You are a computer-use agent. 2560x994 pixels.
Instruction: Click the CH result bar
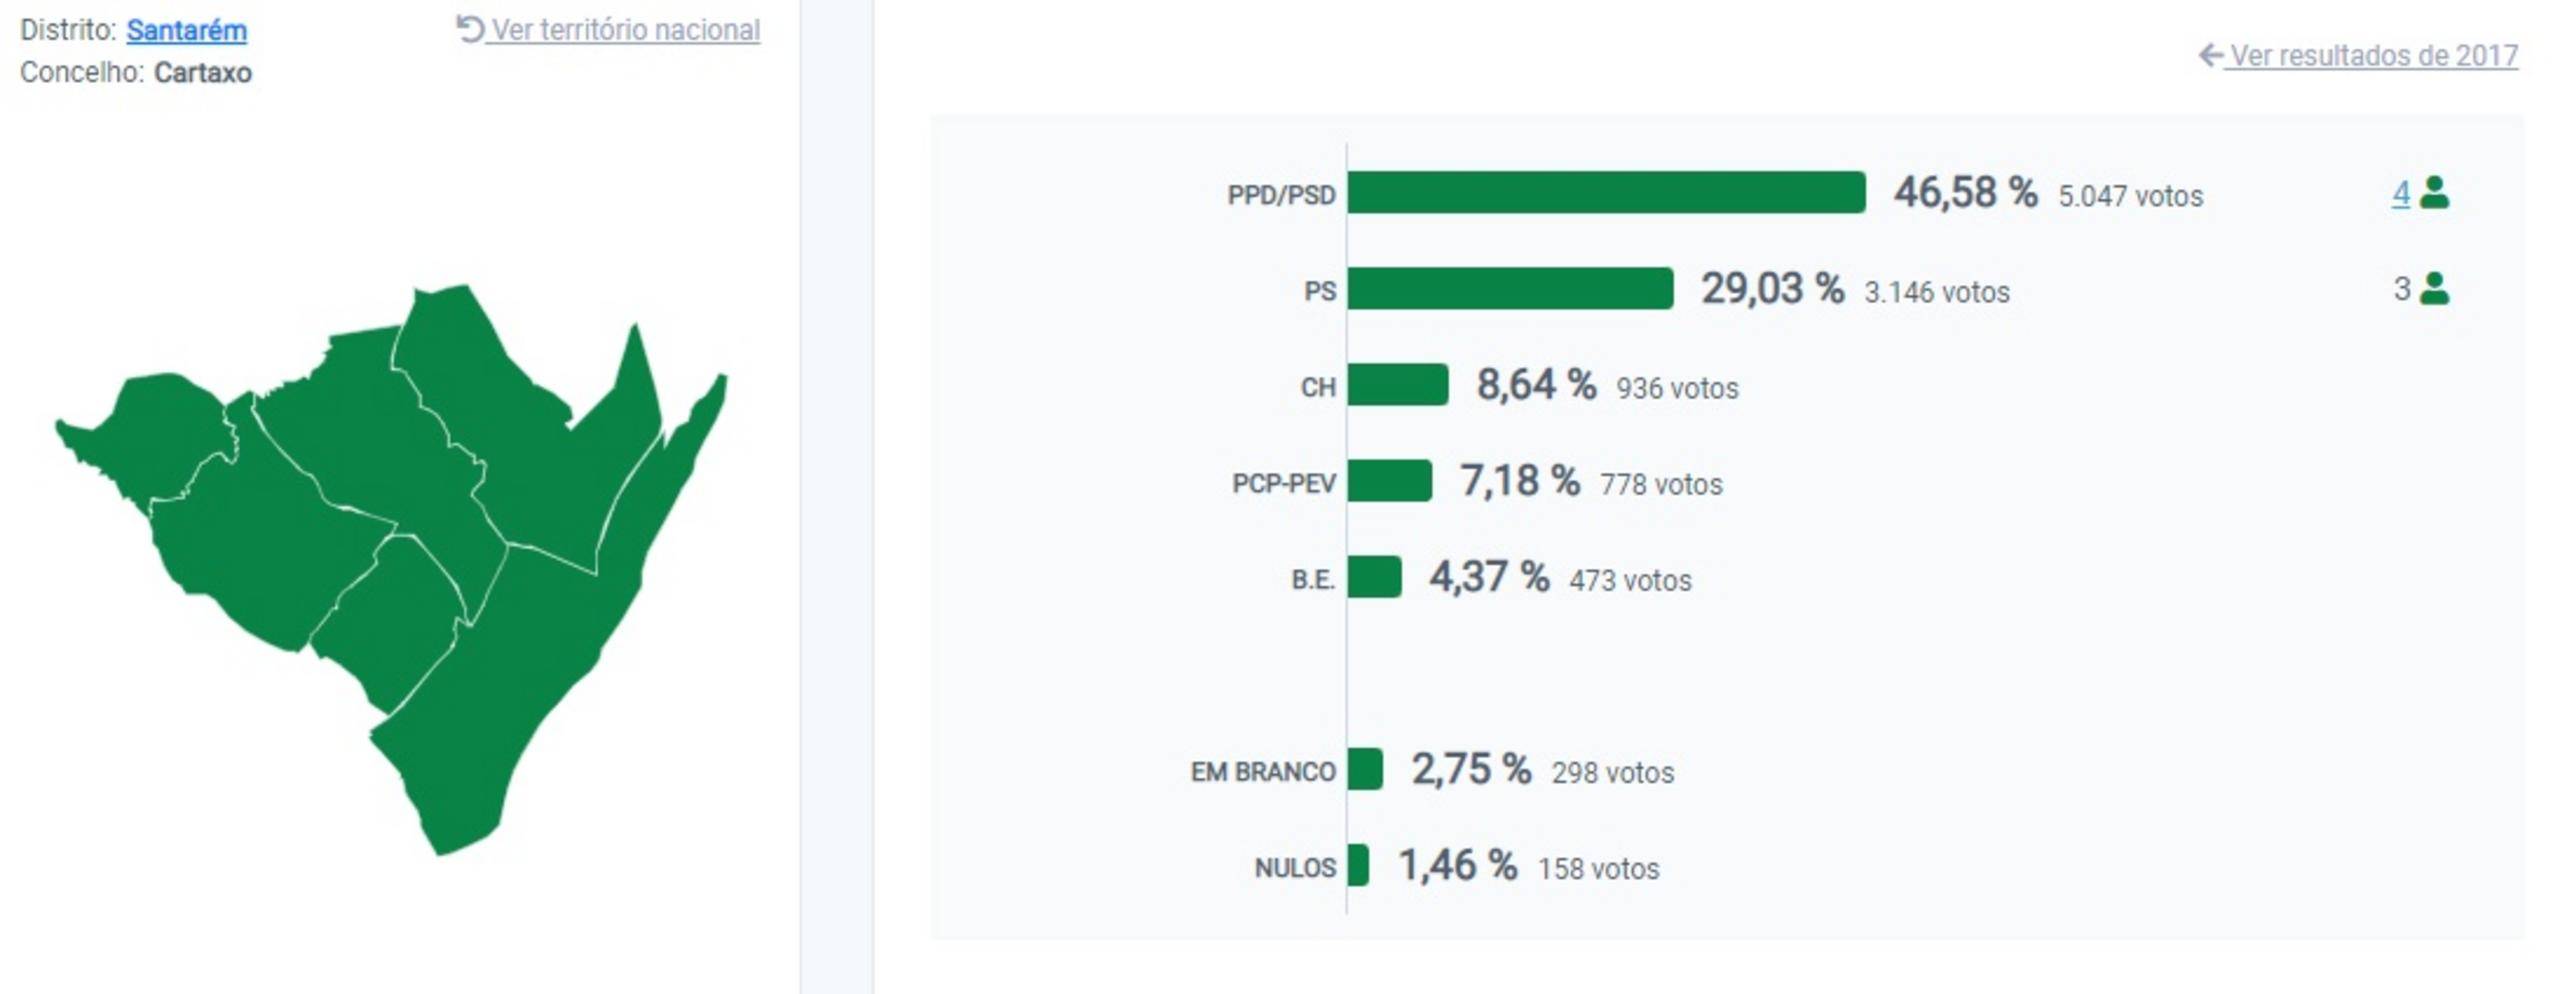[x=1397, y=385]
